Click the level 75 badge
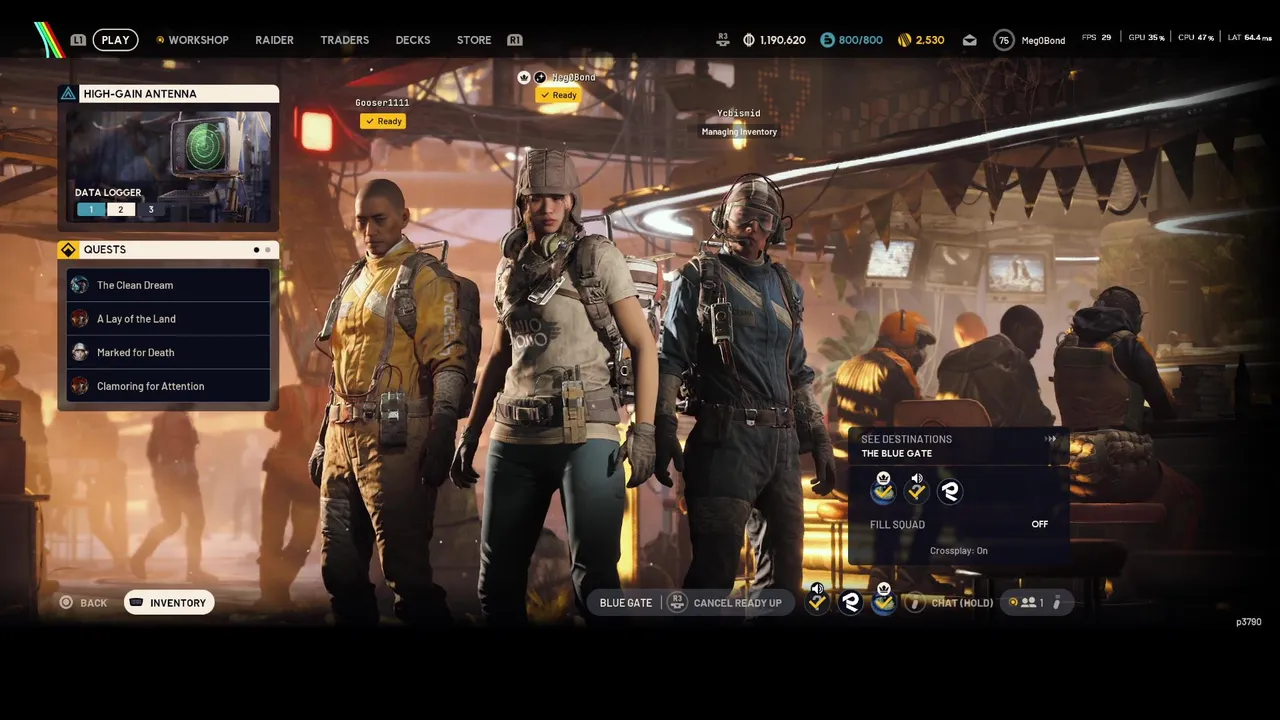Screen dimensions: 1280x720 (x=1004, y=40)
